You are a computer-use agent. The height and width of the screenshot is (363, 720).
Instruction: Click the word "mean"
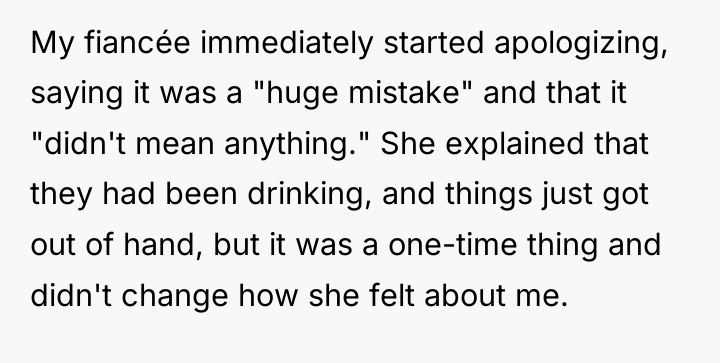pyautogui.click(x=175, y=144)
